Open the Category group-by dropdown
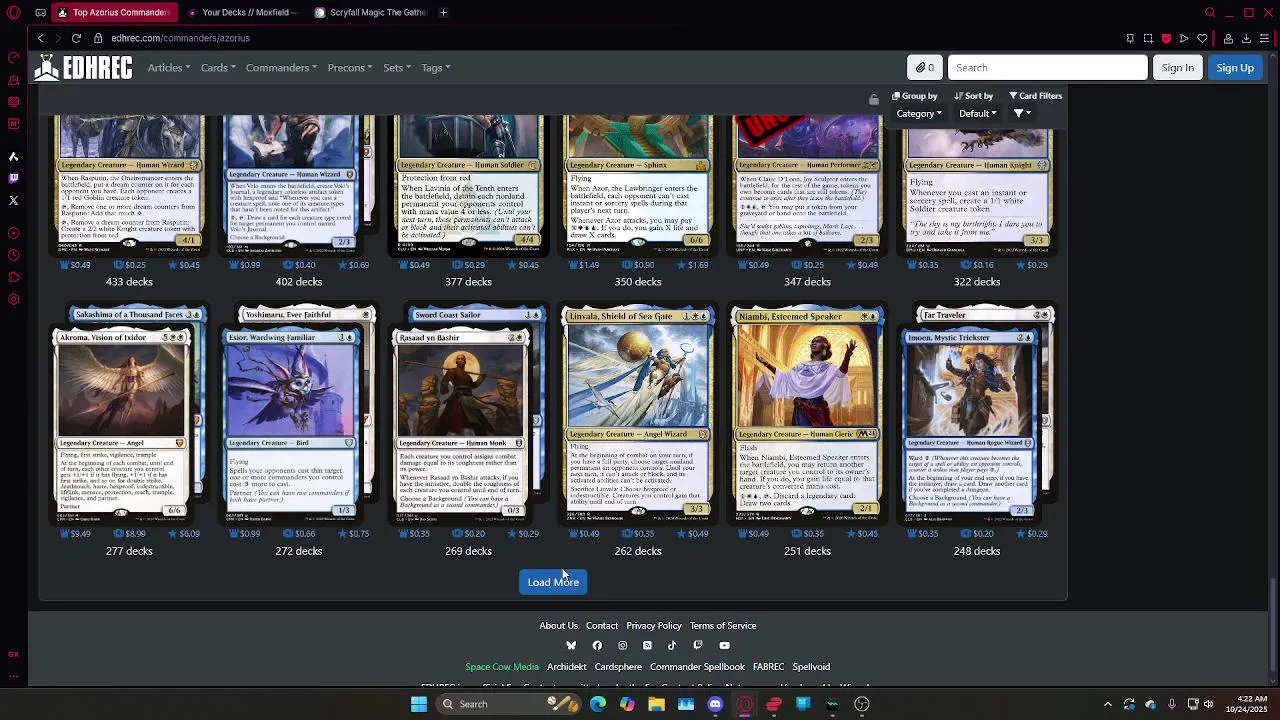Screen dimensions: 1280x720 click(x=918, y=114)
